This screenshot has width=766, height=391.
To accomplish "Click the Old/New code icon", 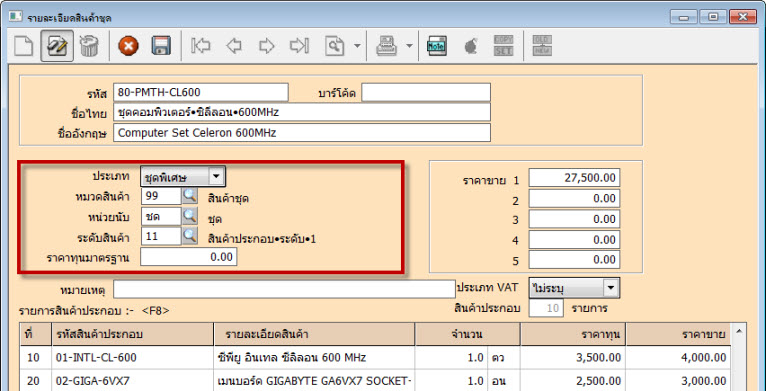I will [542, 46].
